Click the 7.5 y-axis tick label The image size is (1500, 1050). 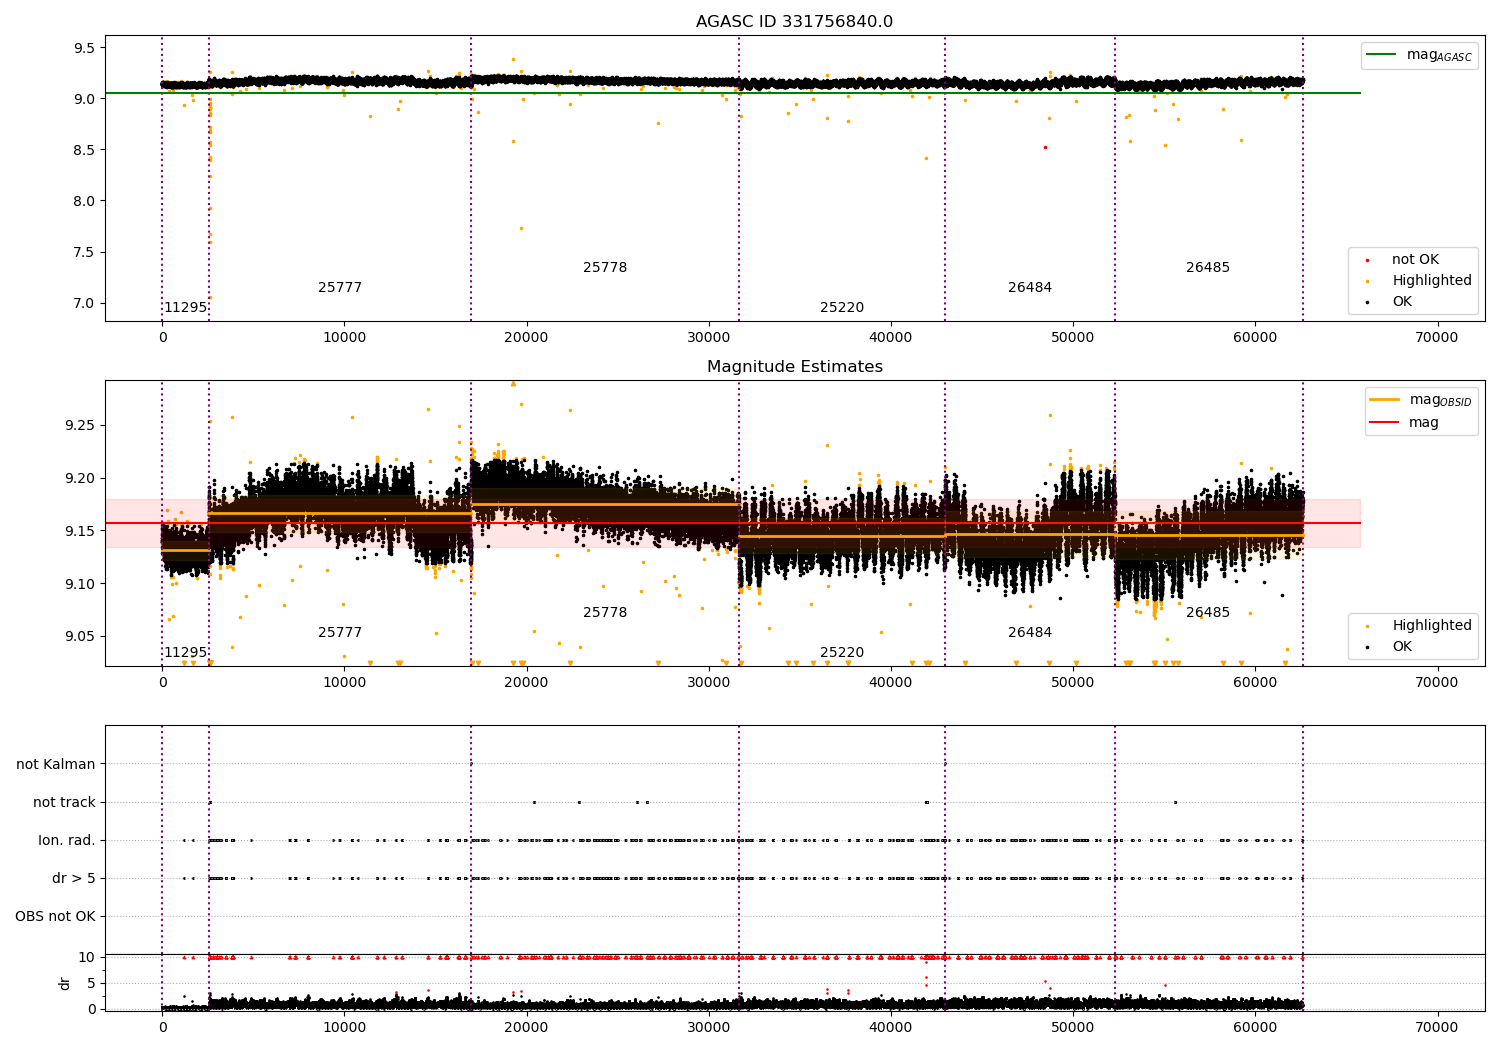pyautogui.click(x=84, y=252)
